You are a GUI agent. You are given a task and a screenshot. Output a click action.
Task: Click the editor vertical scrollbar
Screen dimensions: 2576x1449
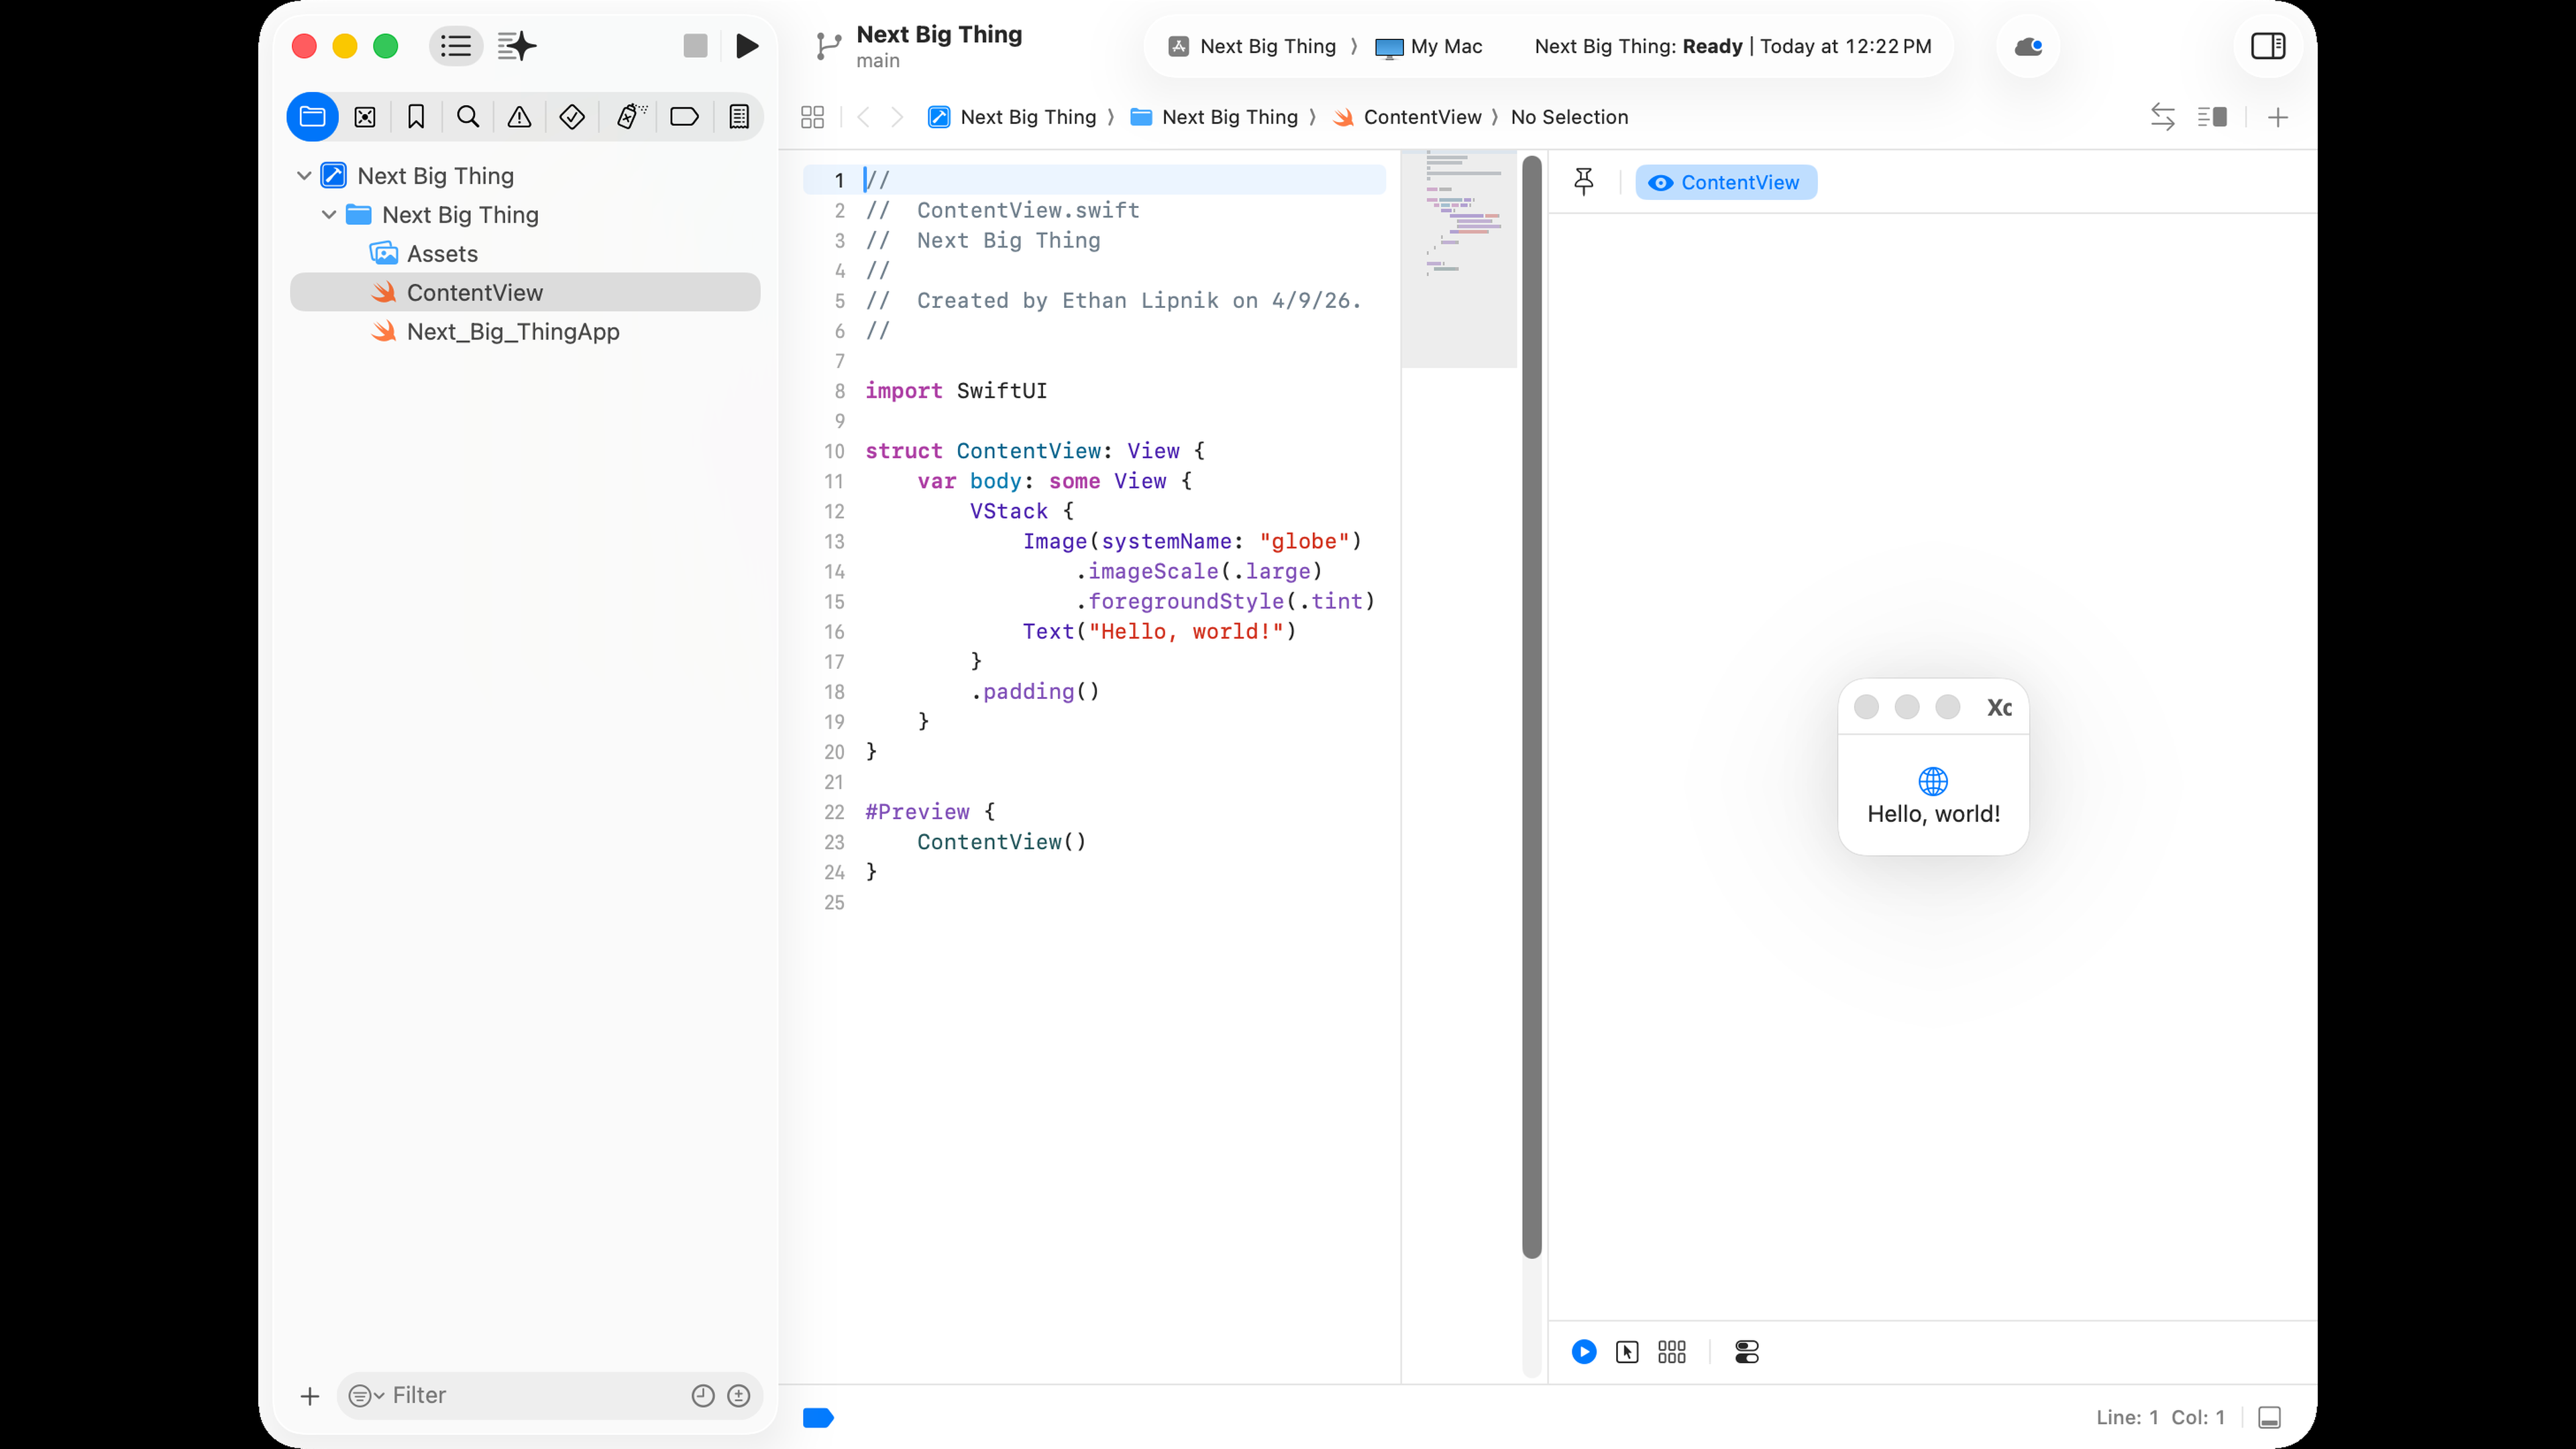point(1531,706)
